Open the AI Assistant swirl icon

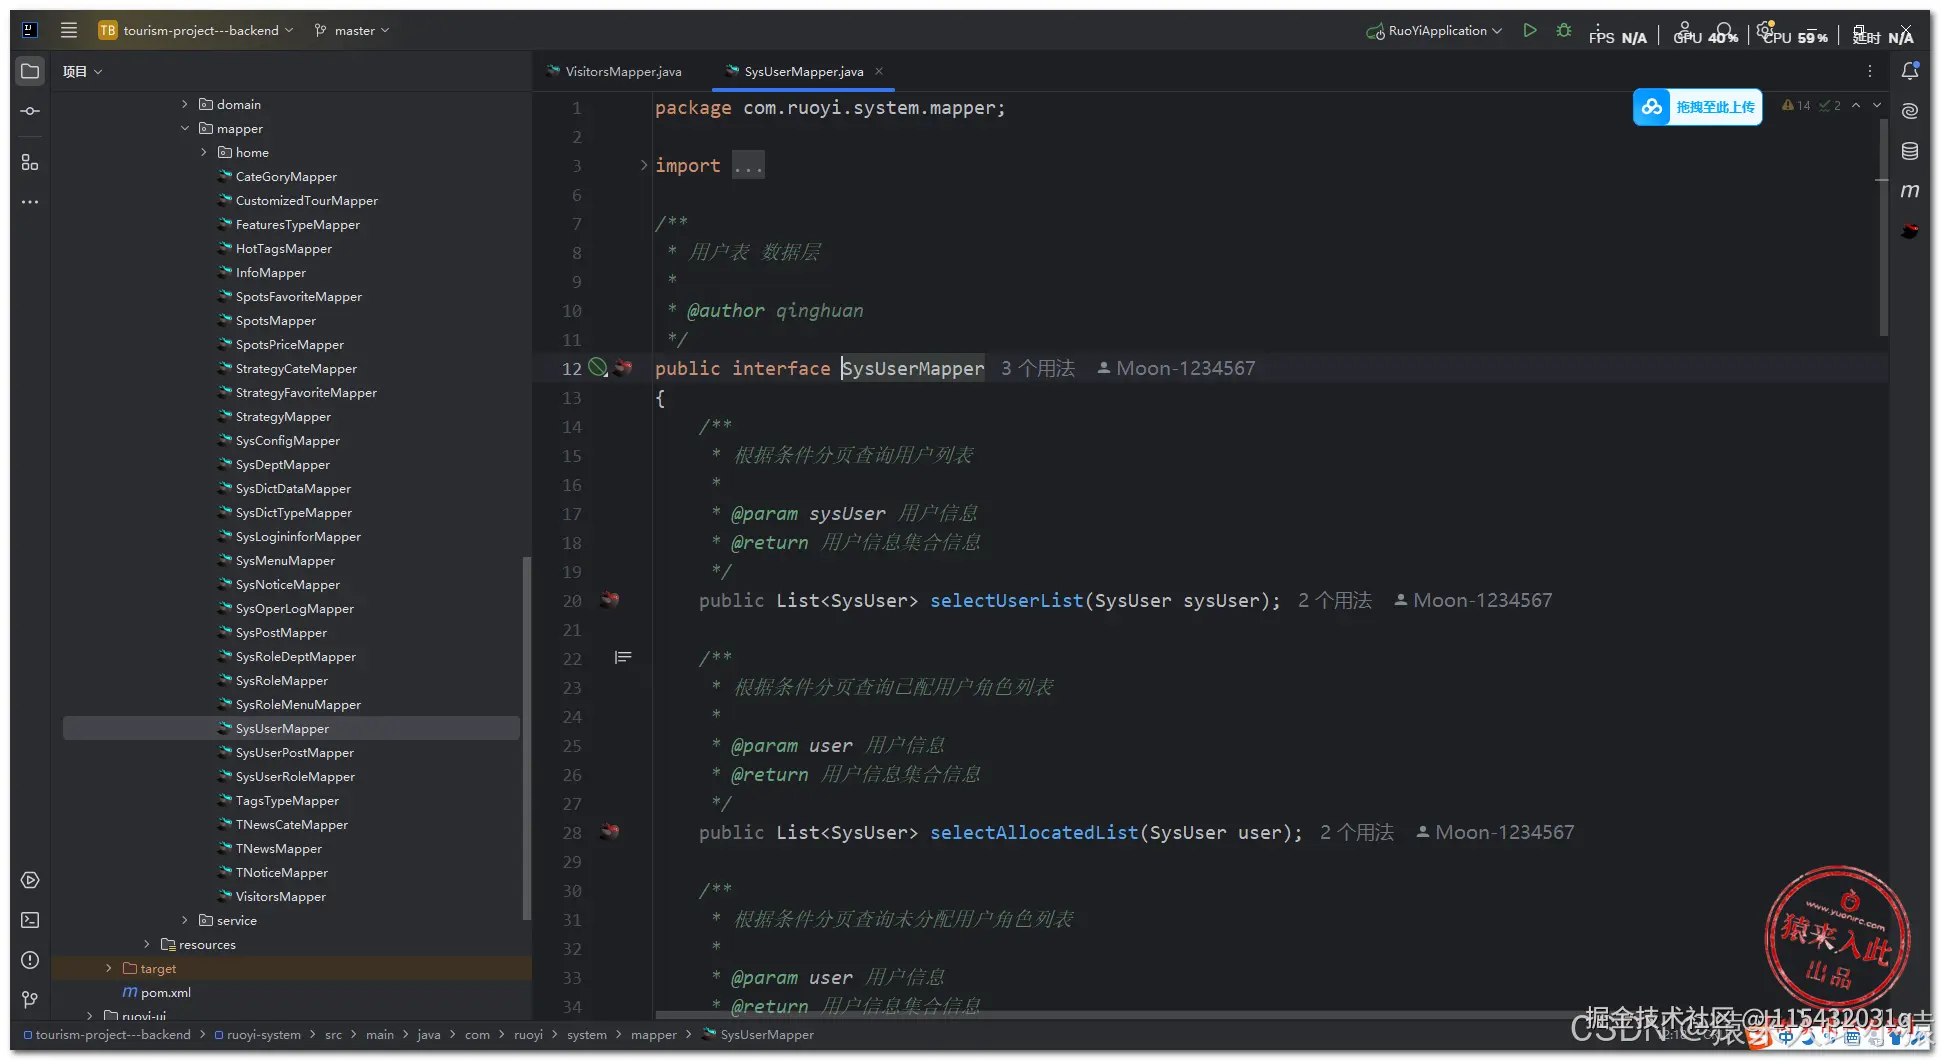click(x=1910, y=111)
